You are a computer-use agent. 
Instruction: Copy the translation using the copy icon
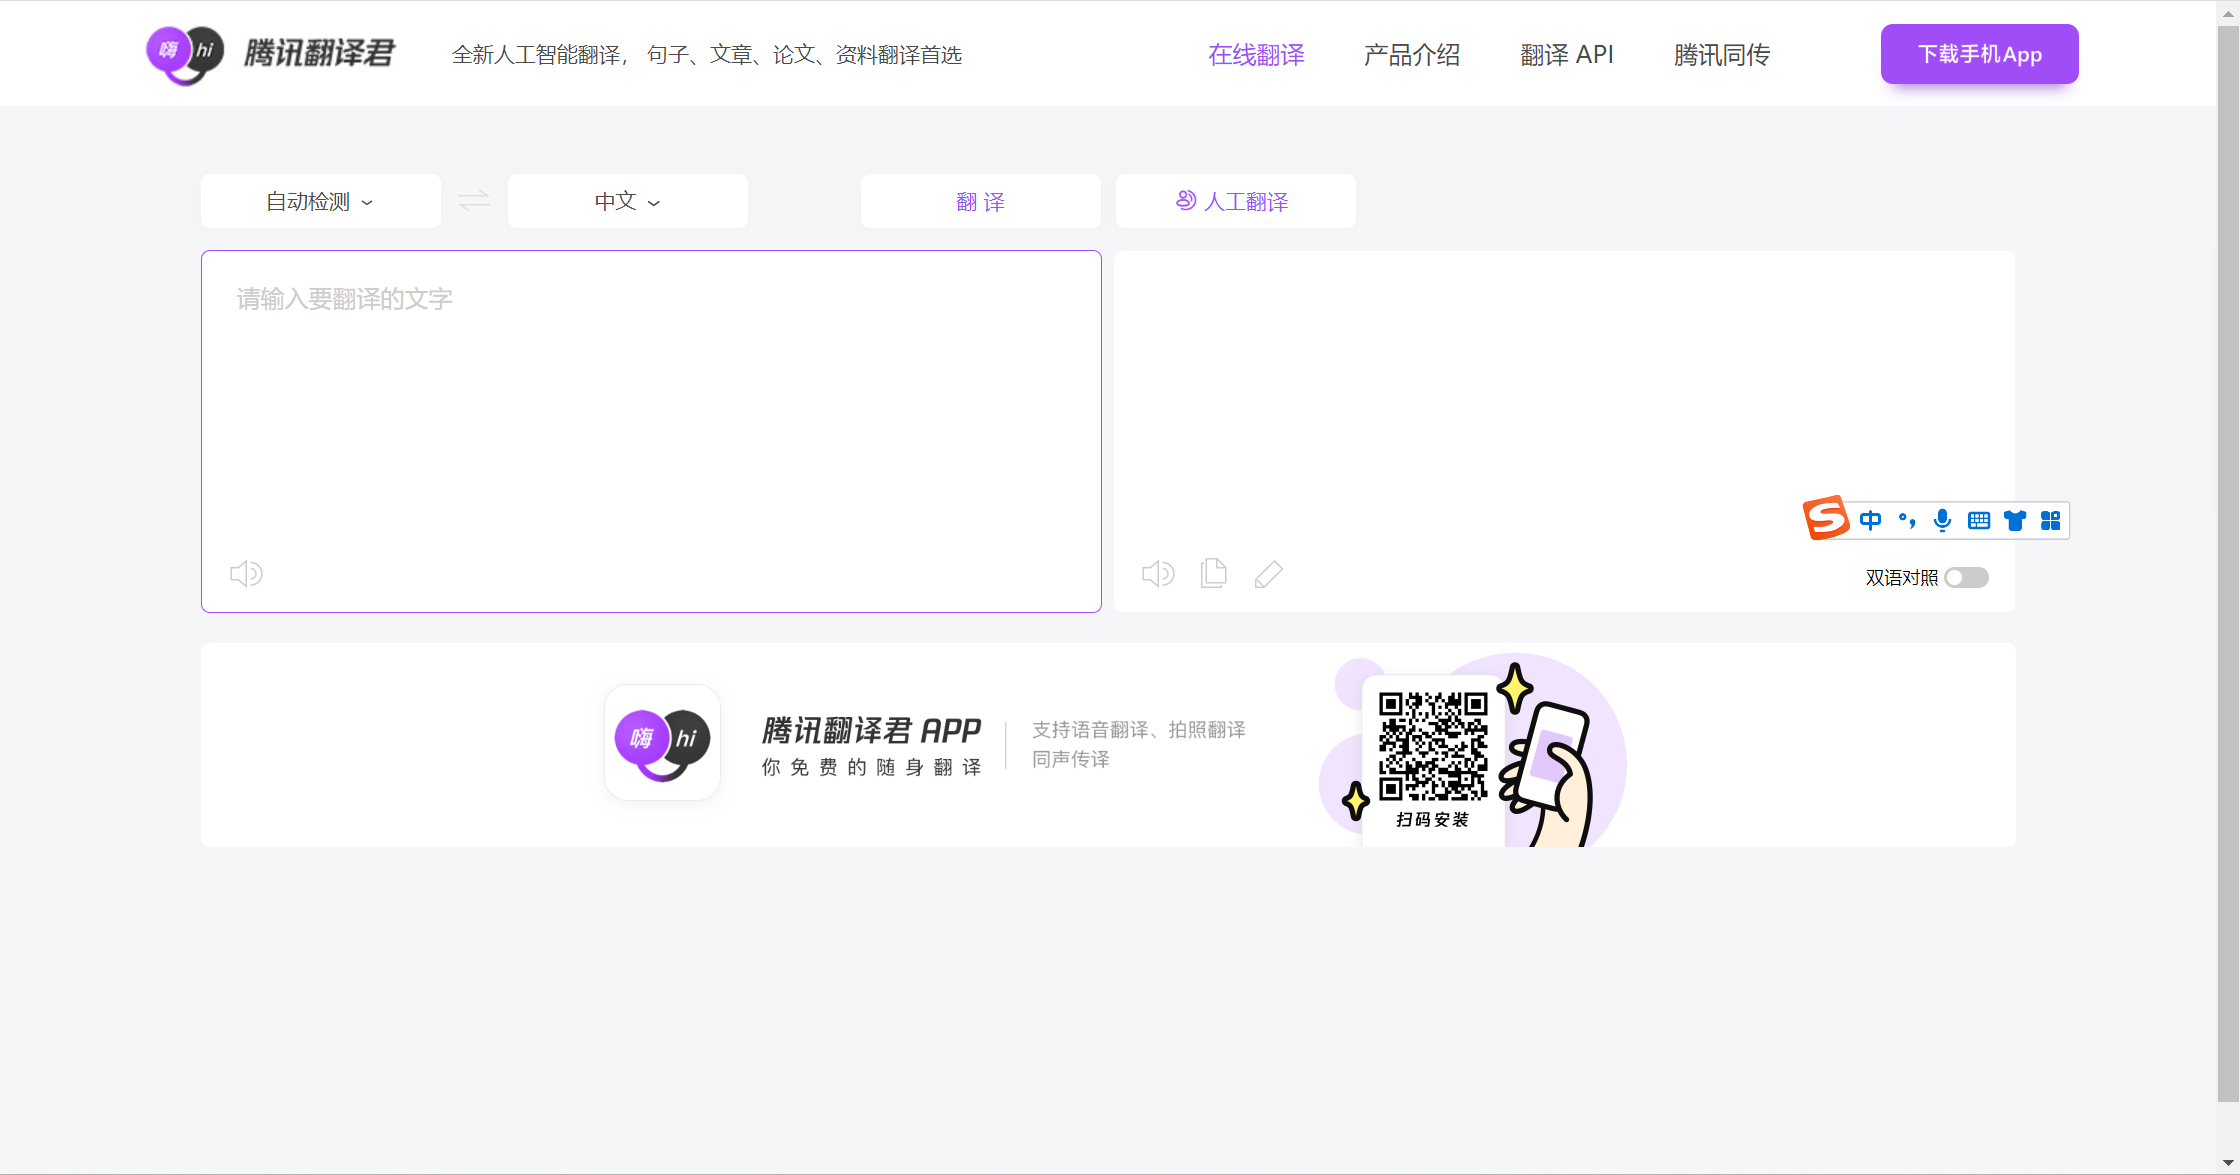(1213, 574)
